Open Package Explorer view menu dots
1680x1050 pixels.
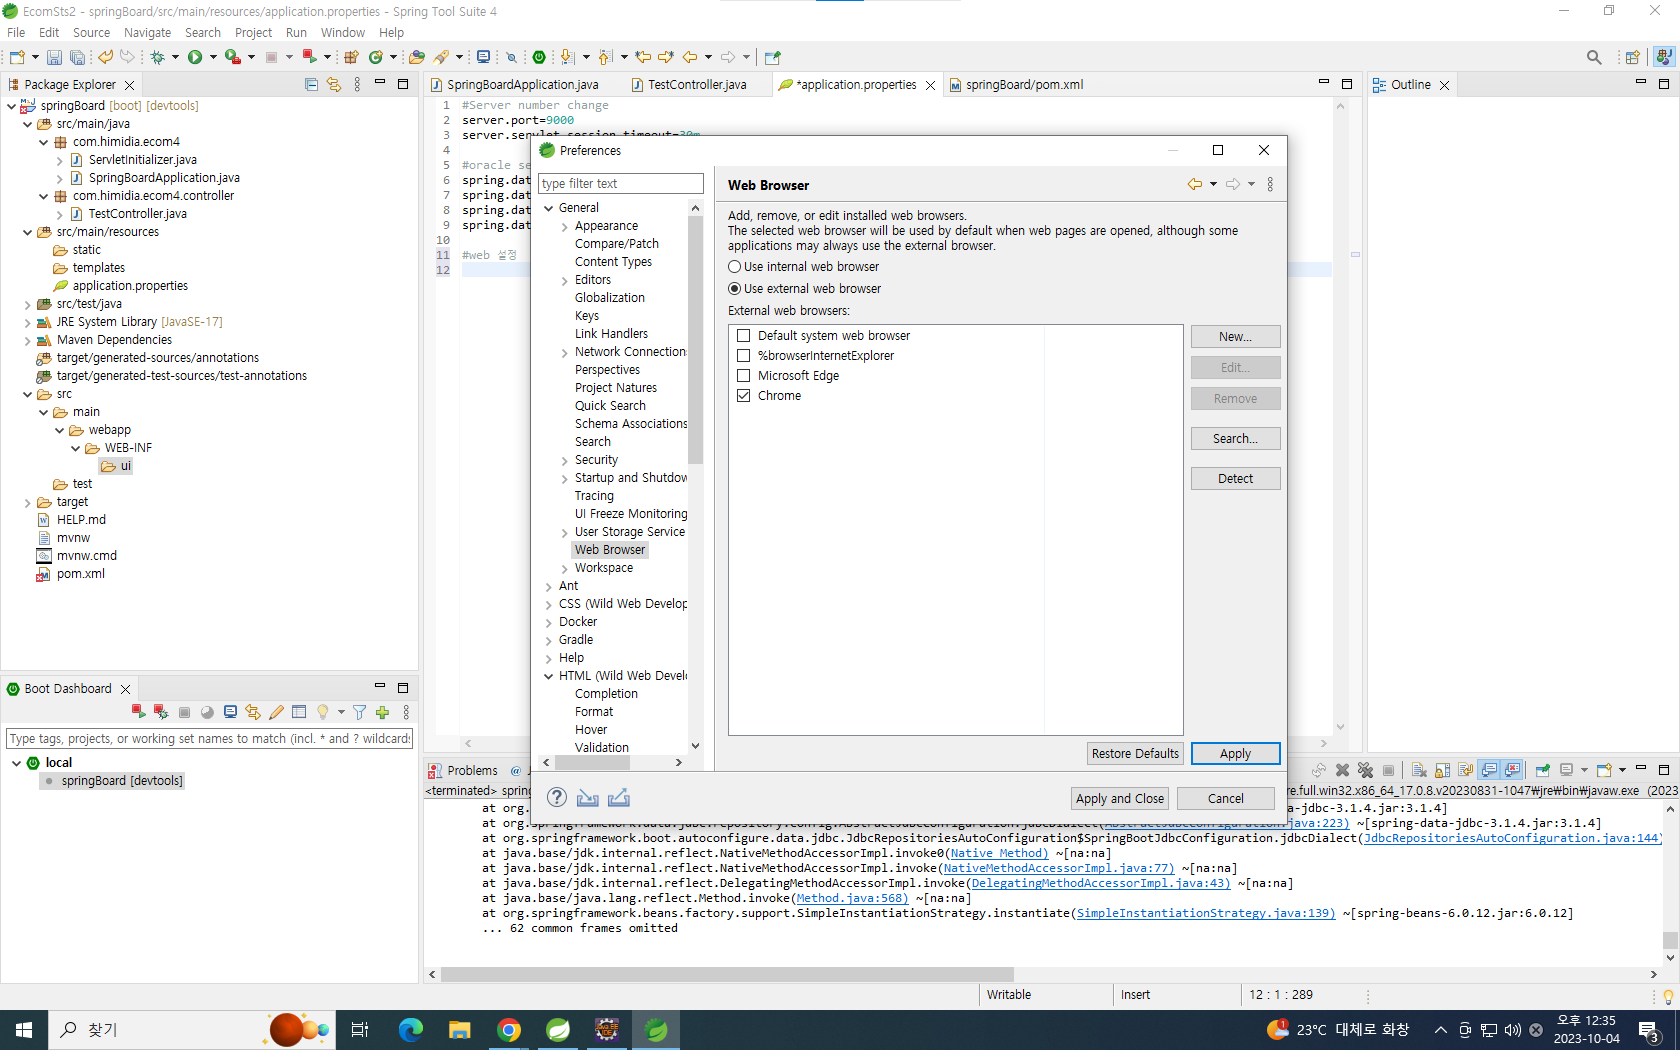tap(357, 85)
